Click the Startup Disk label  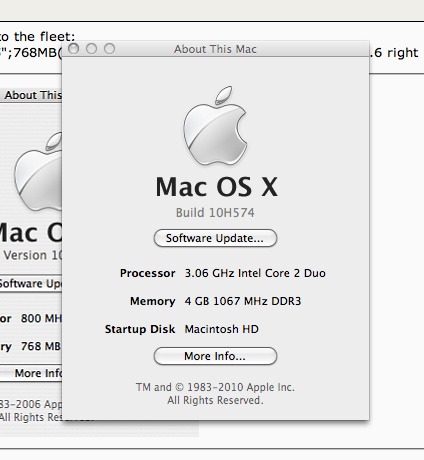point(140,329)
